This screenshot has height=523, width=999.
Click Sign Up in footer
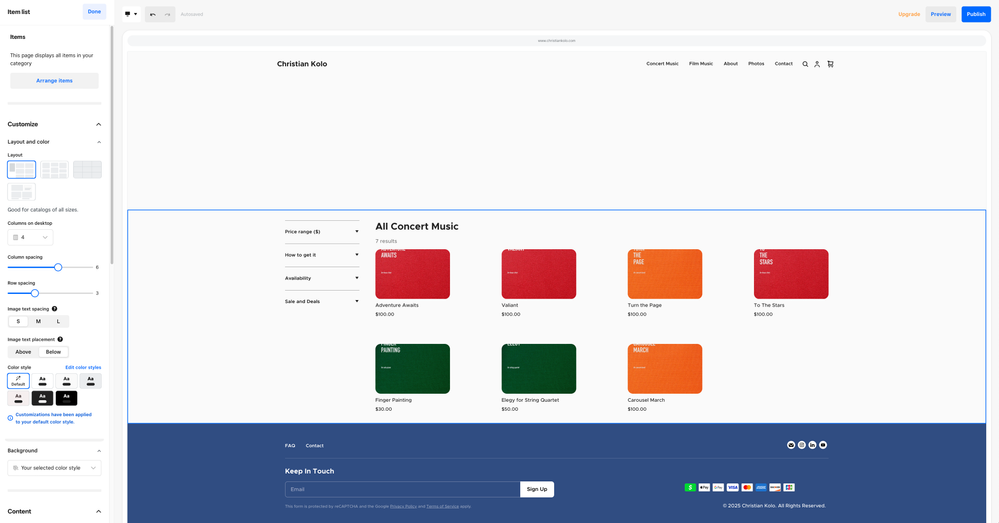click(537, 489)
